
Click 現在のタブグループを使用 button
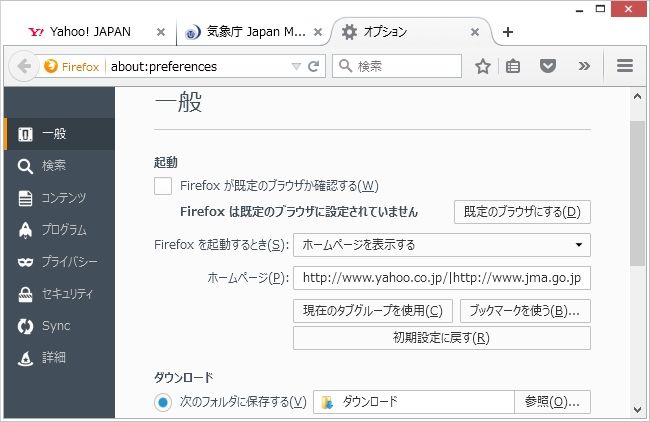pos(373,311)
